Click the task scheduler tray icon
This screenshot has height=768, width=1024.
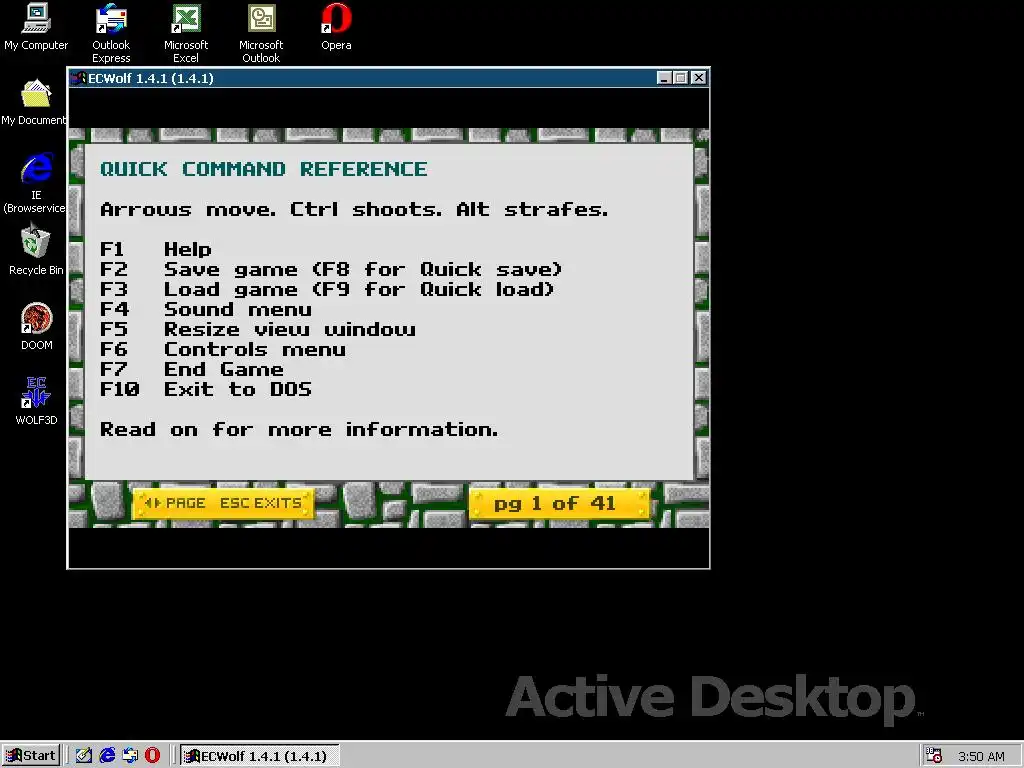click(x=934, y=756)
